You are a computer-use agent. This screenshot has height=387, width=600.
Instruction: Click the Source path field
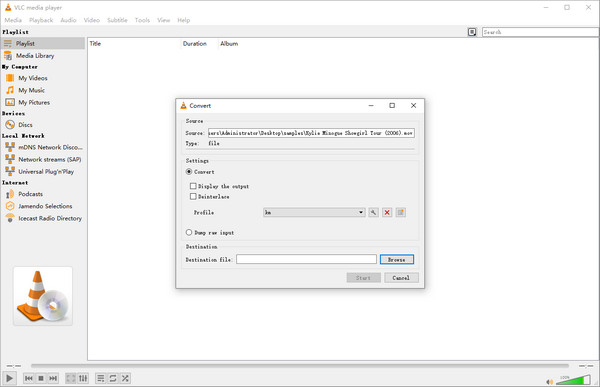point(311,133)
